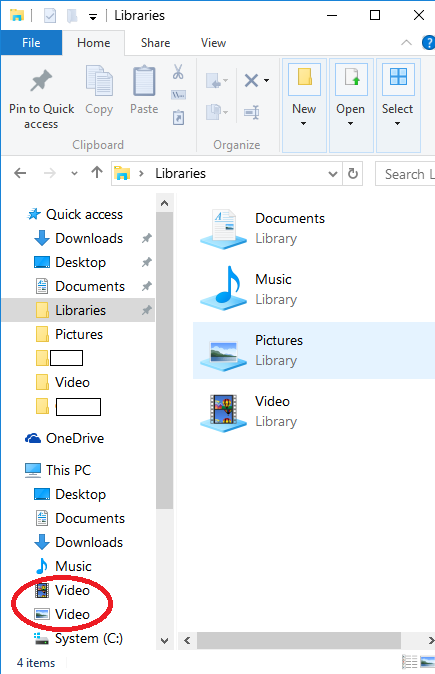Image resolution: width=435 pixels, height=674 pixels.
Task: Open the File menu tab
Action: pos(31,43)
